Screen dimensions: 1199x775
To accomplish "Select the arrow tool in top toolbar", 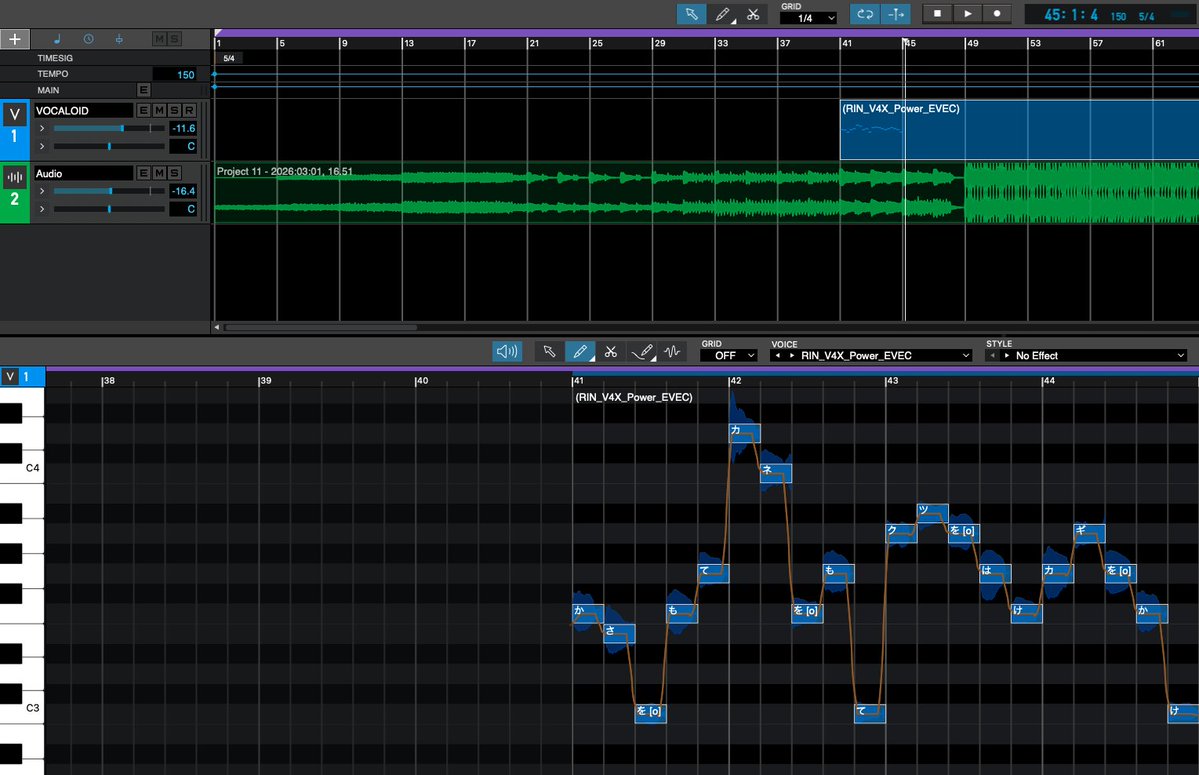I will [691, 14].
